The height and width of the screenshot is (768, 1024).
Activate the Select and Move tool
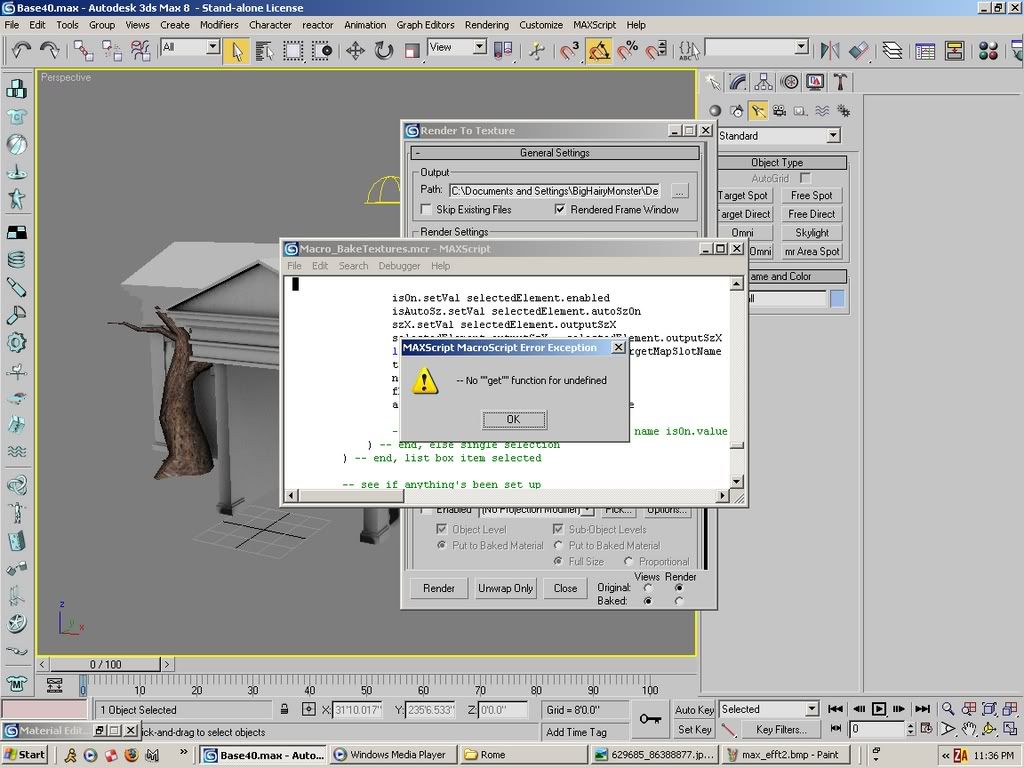(x=355, y=51)
